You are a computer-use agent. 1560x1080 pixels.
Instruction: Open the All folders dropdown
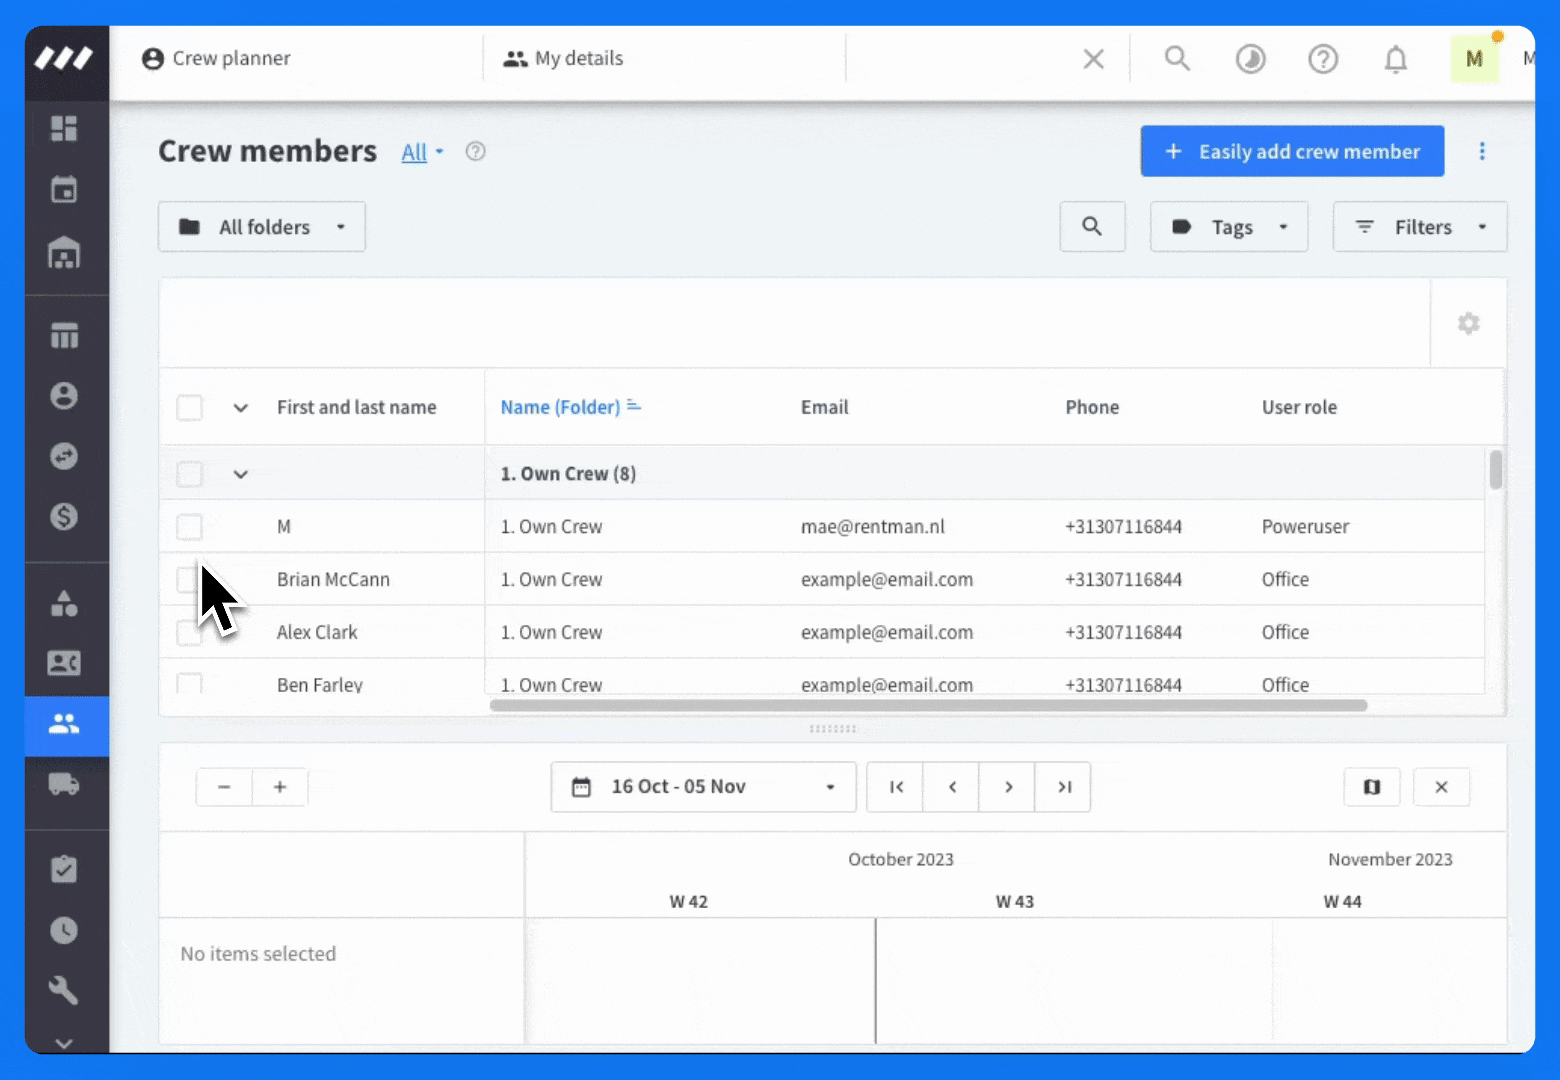point(262,227)
